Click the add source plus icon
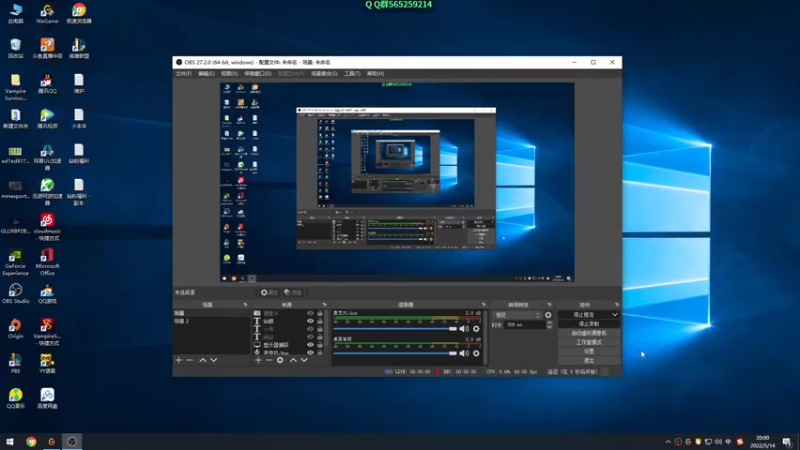Image resolution: width=800 pixels, height=450 pixels. point(258,360)
